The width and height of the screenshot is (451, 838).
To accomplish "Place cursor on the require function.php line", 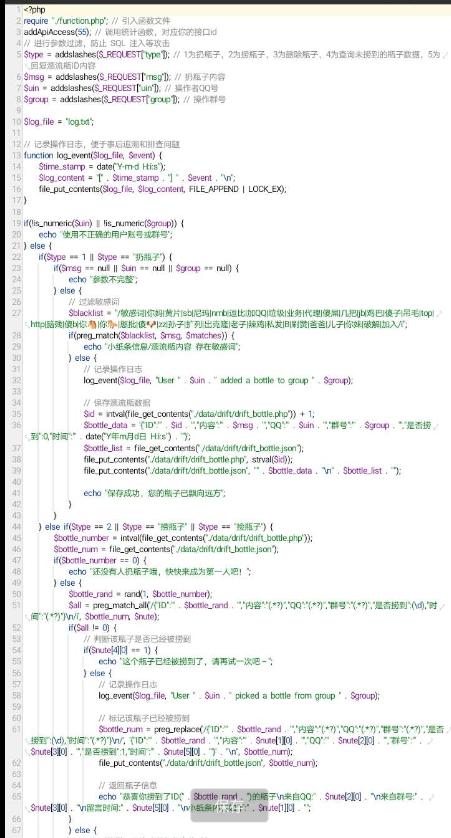I will coord(97,21).
